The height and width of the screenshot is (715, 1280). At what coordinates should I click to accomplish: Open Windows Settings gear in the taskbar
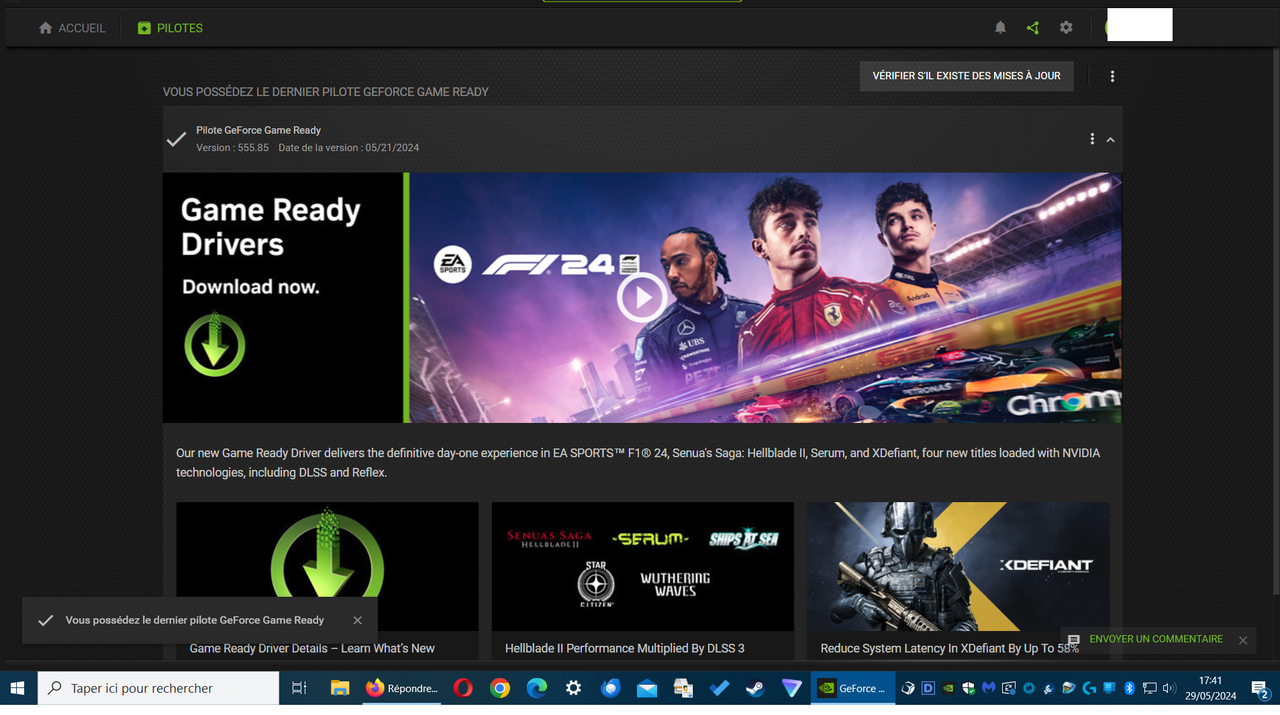coord(573,688)
